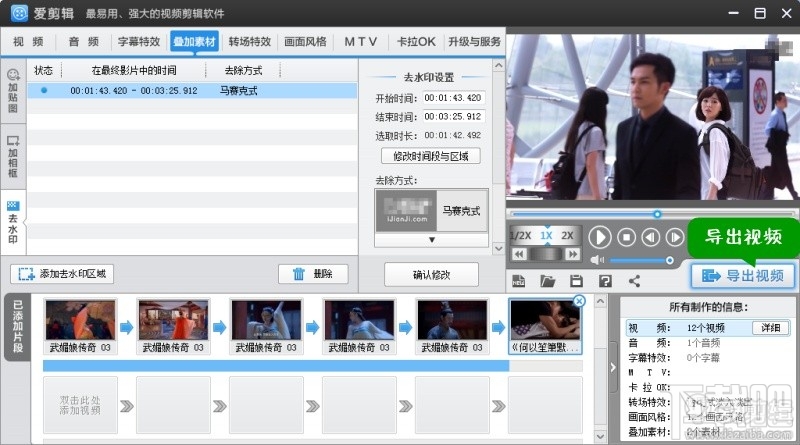Click the clips timeline progress bar
Image resolution: width=800 pixels, height=445 pixels.
click(x=313, y=365)
